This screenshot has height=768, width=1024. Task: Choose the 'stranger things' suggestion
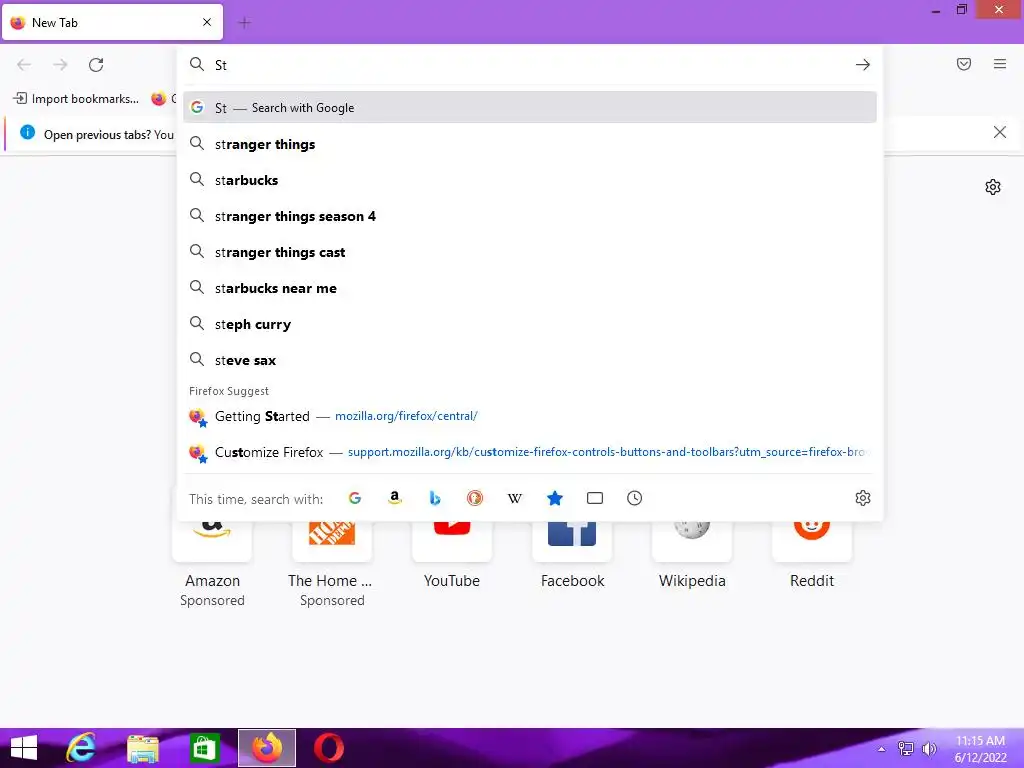point(530,144)
